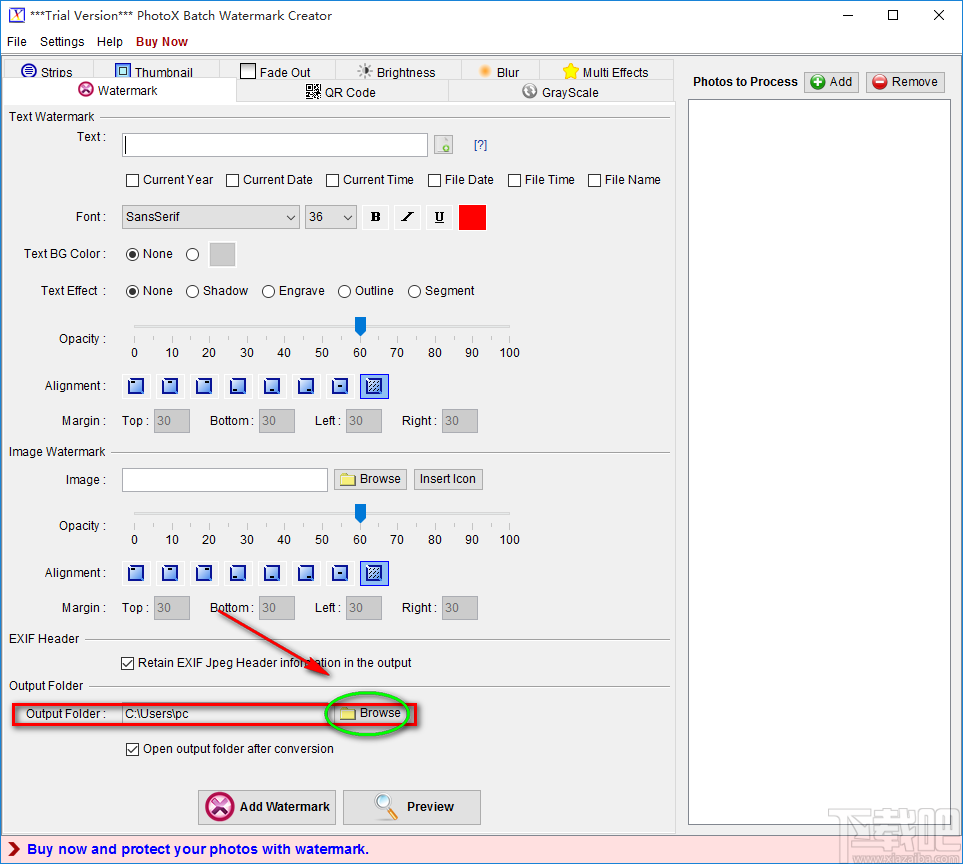Click the Remove photos button

905,82
